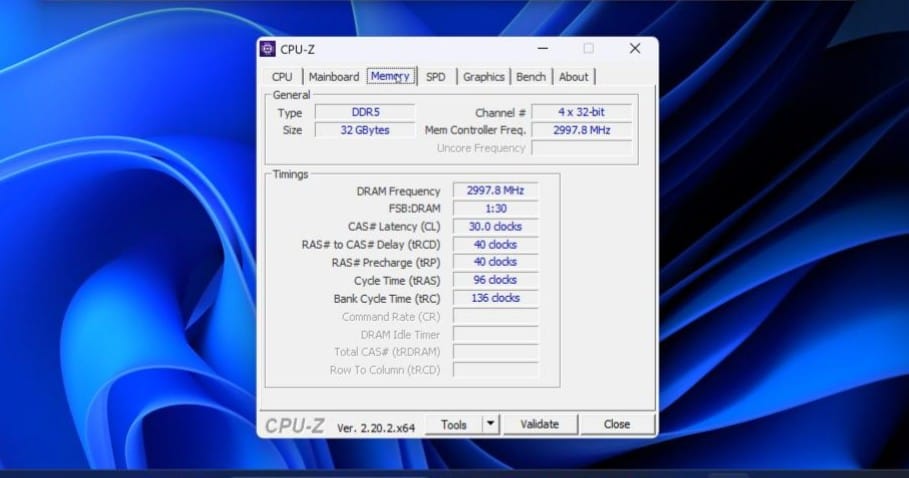Click the DDR5 memory type field

pos(365,112)
